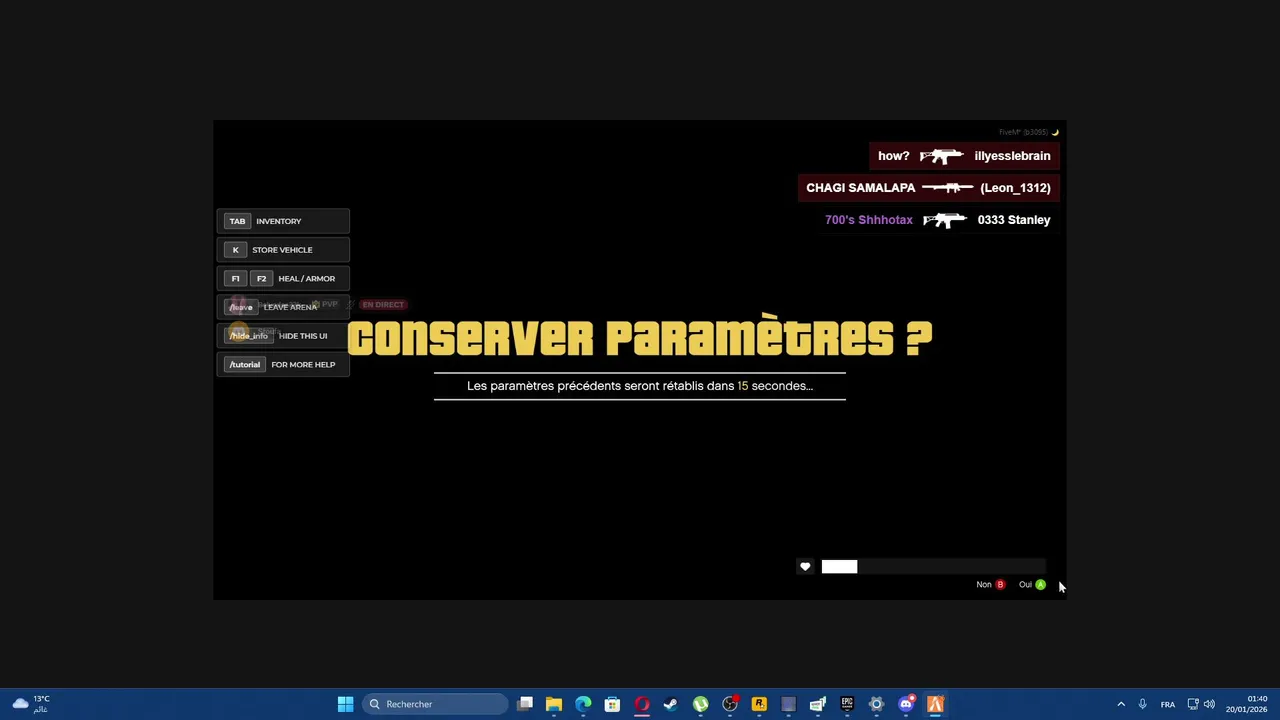
Task: Open Rockstar Games Launcher in taskbar
Action: point(759,704)
